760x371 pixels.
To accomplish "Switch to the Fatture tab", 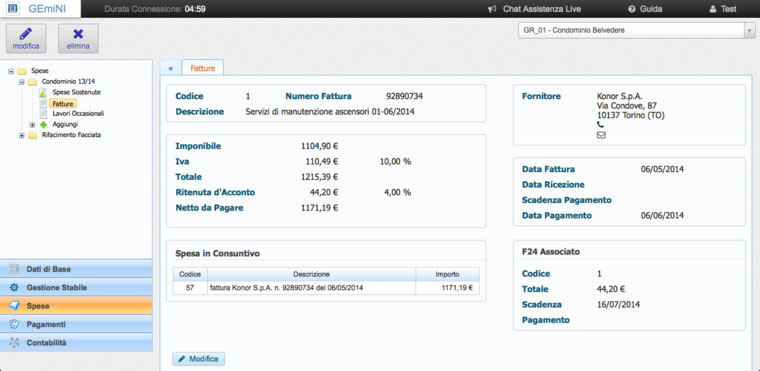I will coord(203,68).
